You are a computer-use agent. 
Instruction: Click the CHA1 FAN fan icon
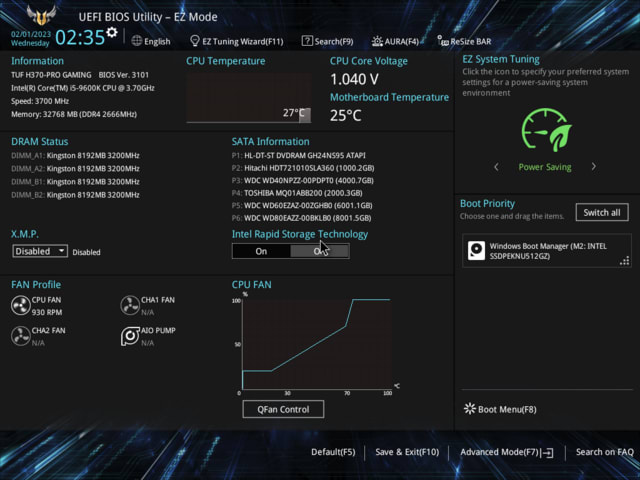(x=130, y=305)
